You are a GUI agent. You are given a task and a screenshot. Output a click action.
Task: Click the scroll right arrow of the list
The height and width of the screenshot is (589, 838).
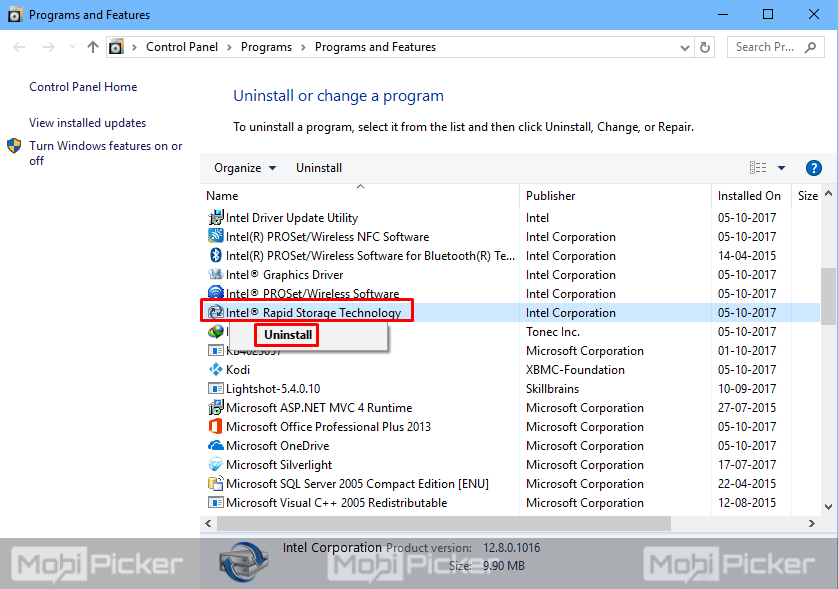pyautogui.click(x=812, y=523)
